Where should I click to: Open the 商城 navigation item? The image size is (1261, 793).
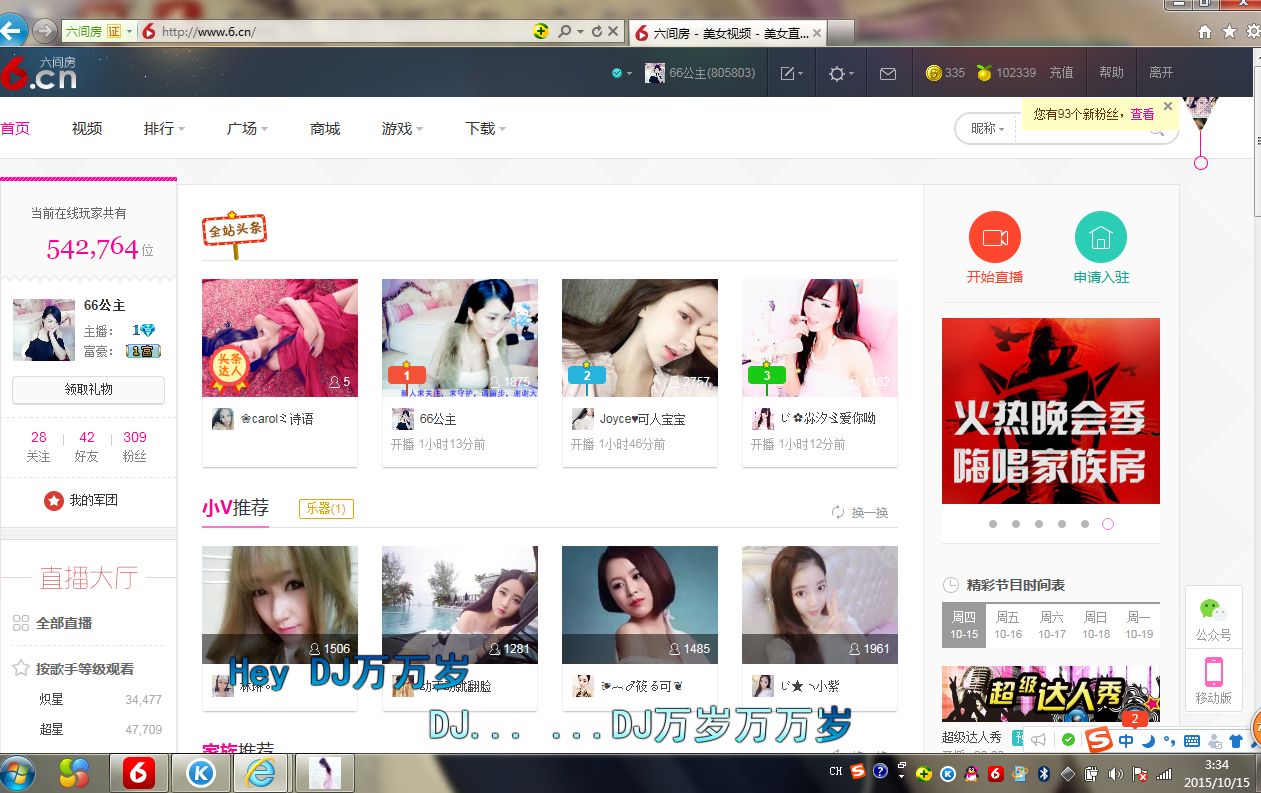point(325,128)
